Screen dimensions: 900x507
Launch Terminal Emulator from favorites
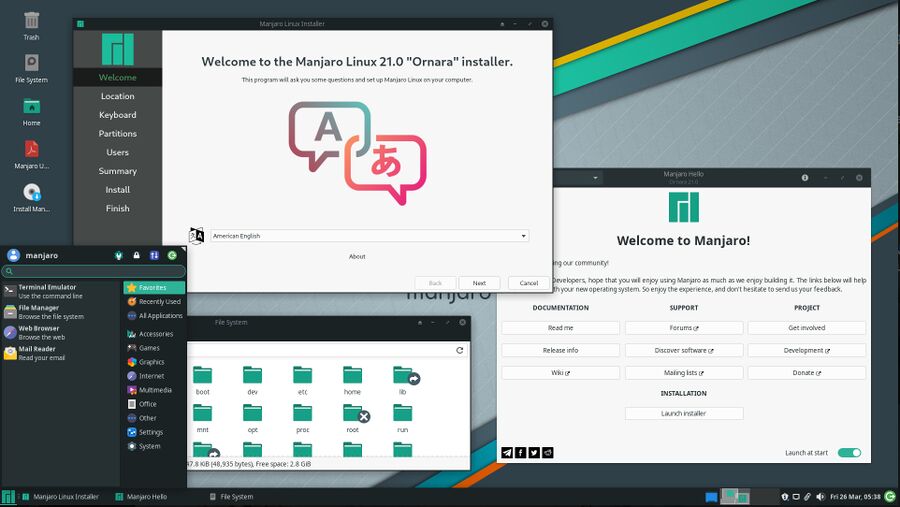pyautogui.click(x=61, y=291)
